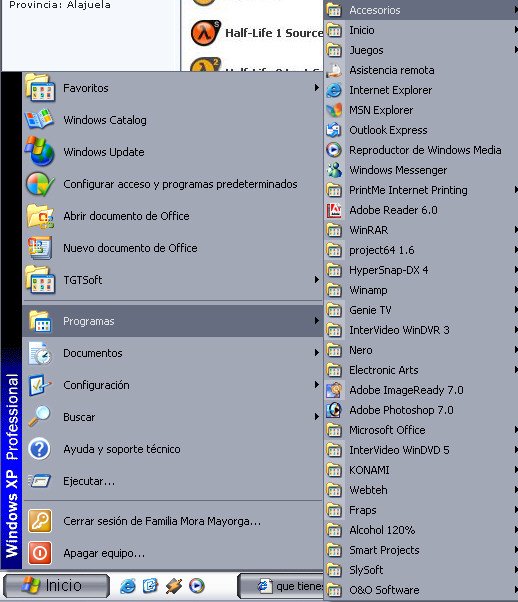Click the Winamp lightning quick launch icon
This screenshot has height=602, width=518.
(174, 586)
